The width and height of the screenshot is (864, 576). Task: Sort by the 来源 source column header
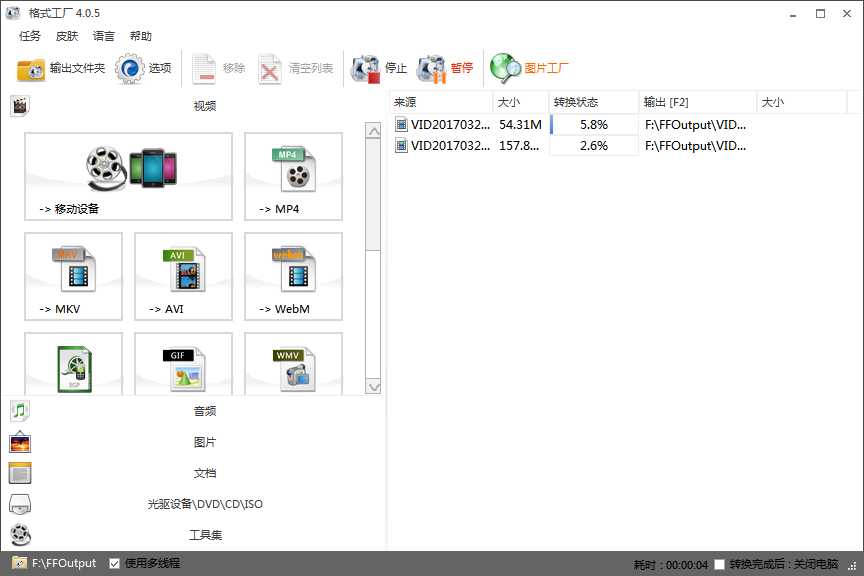[x=441, y=102]
